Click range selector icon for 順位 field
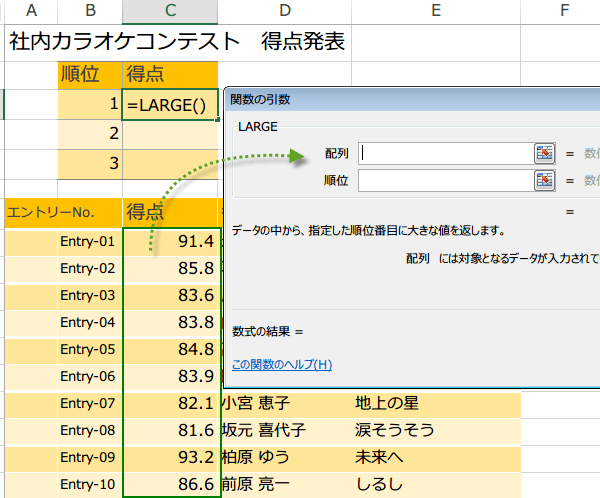Viewport: 600px width, 498px height. click(544, 180)
